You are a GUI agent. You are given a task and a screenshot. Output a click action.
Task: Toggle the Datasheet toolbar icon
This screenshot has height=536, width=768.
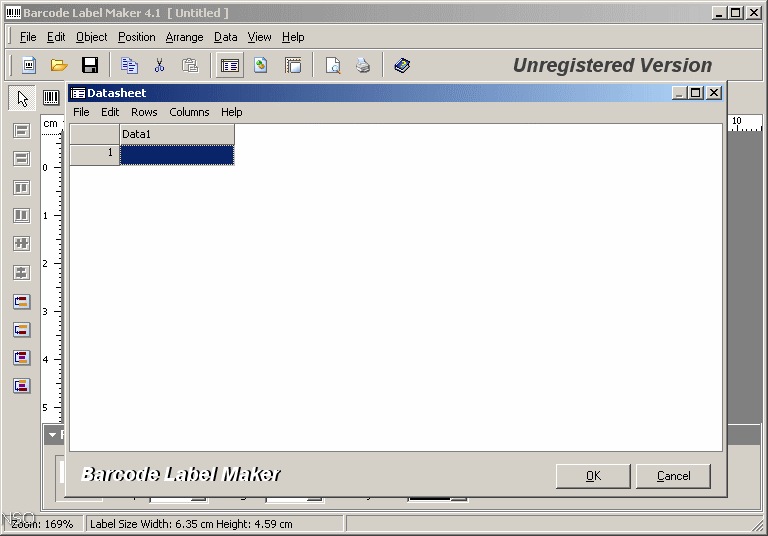point(230,65)
